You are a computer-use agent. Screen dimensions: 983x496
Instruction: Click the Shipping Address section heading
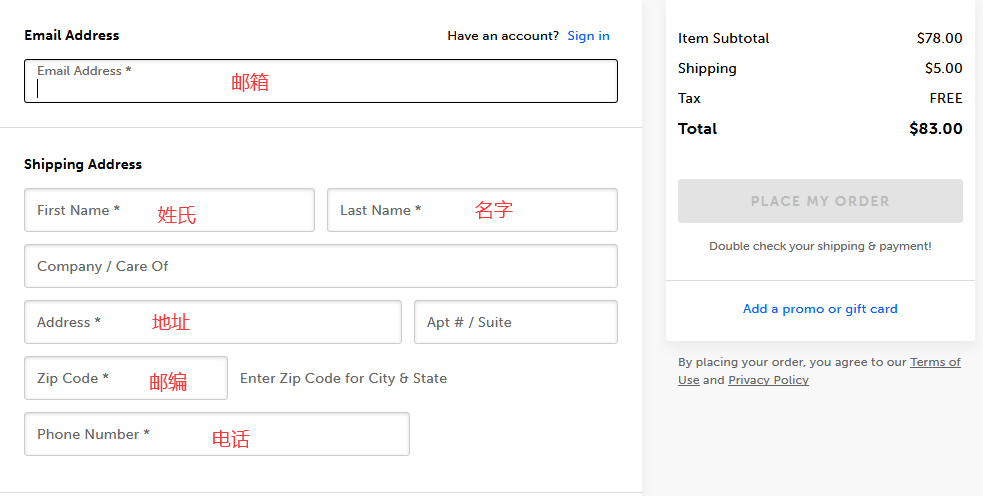(x=83, y=164)
